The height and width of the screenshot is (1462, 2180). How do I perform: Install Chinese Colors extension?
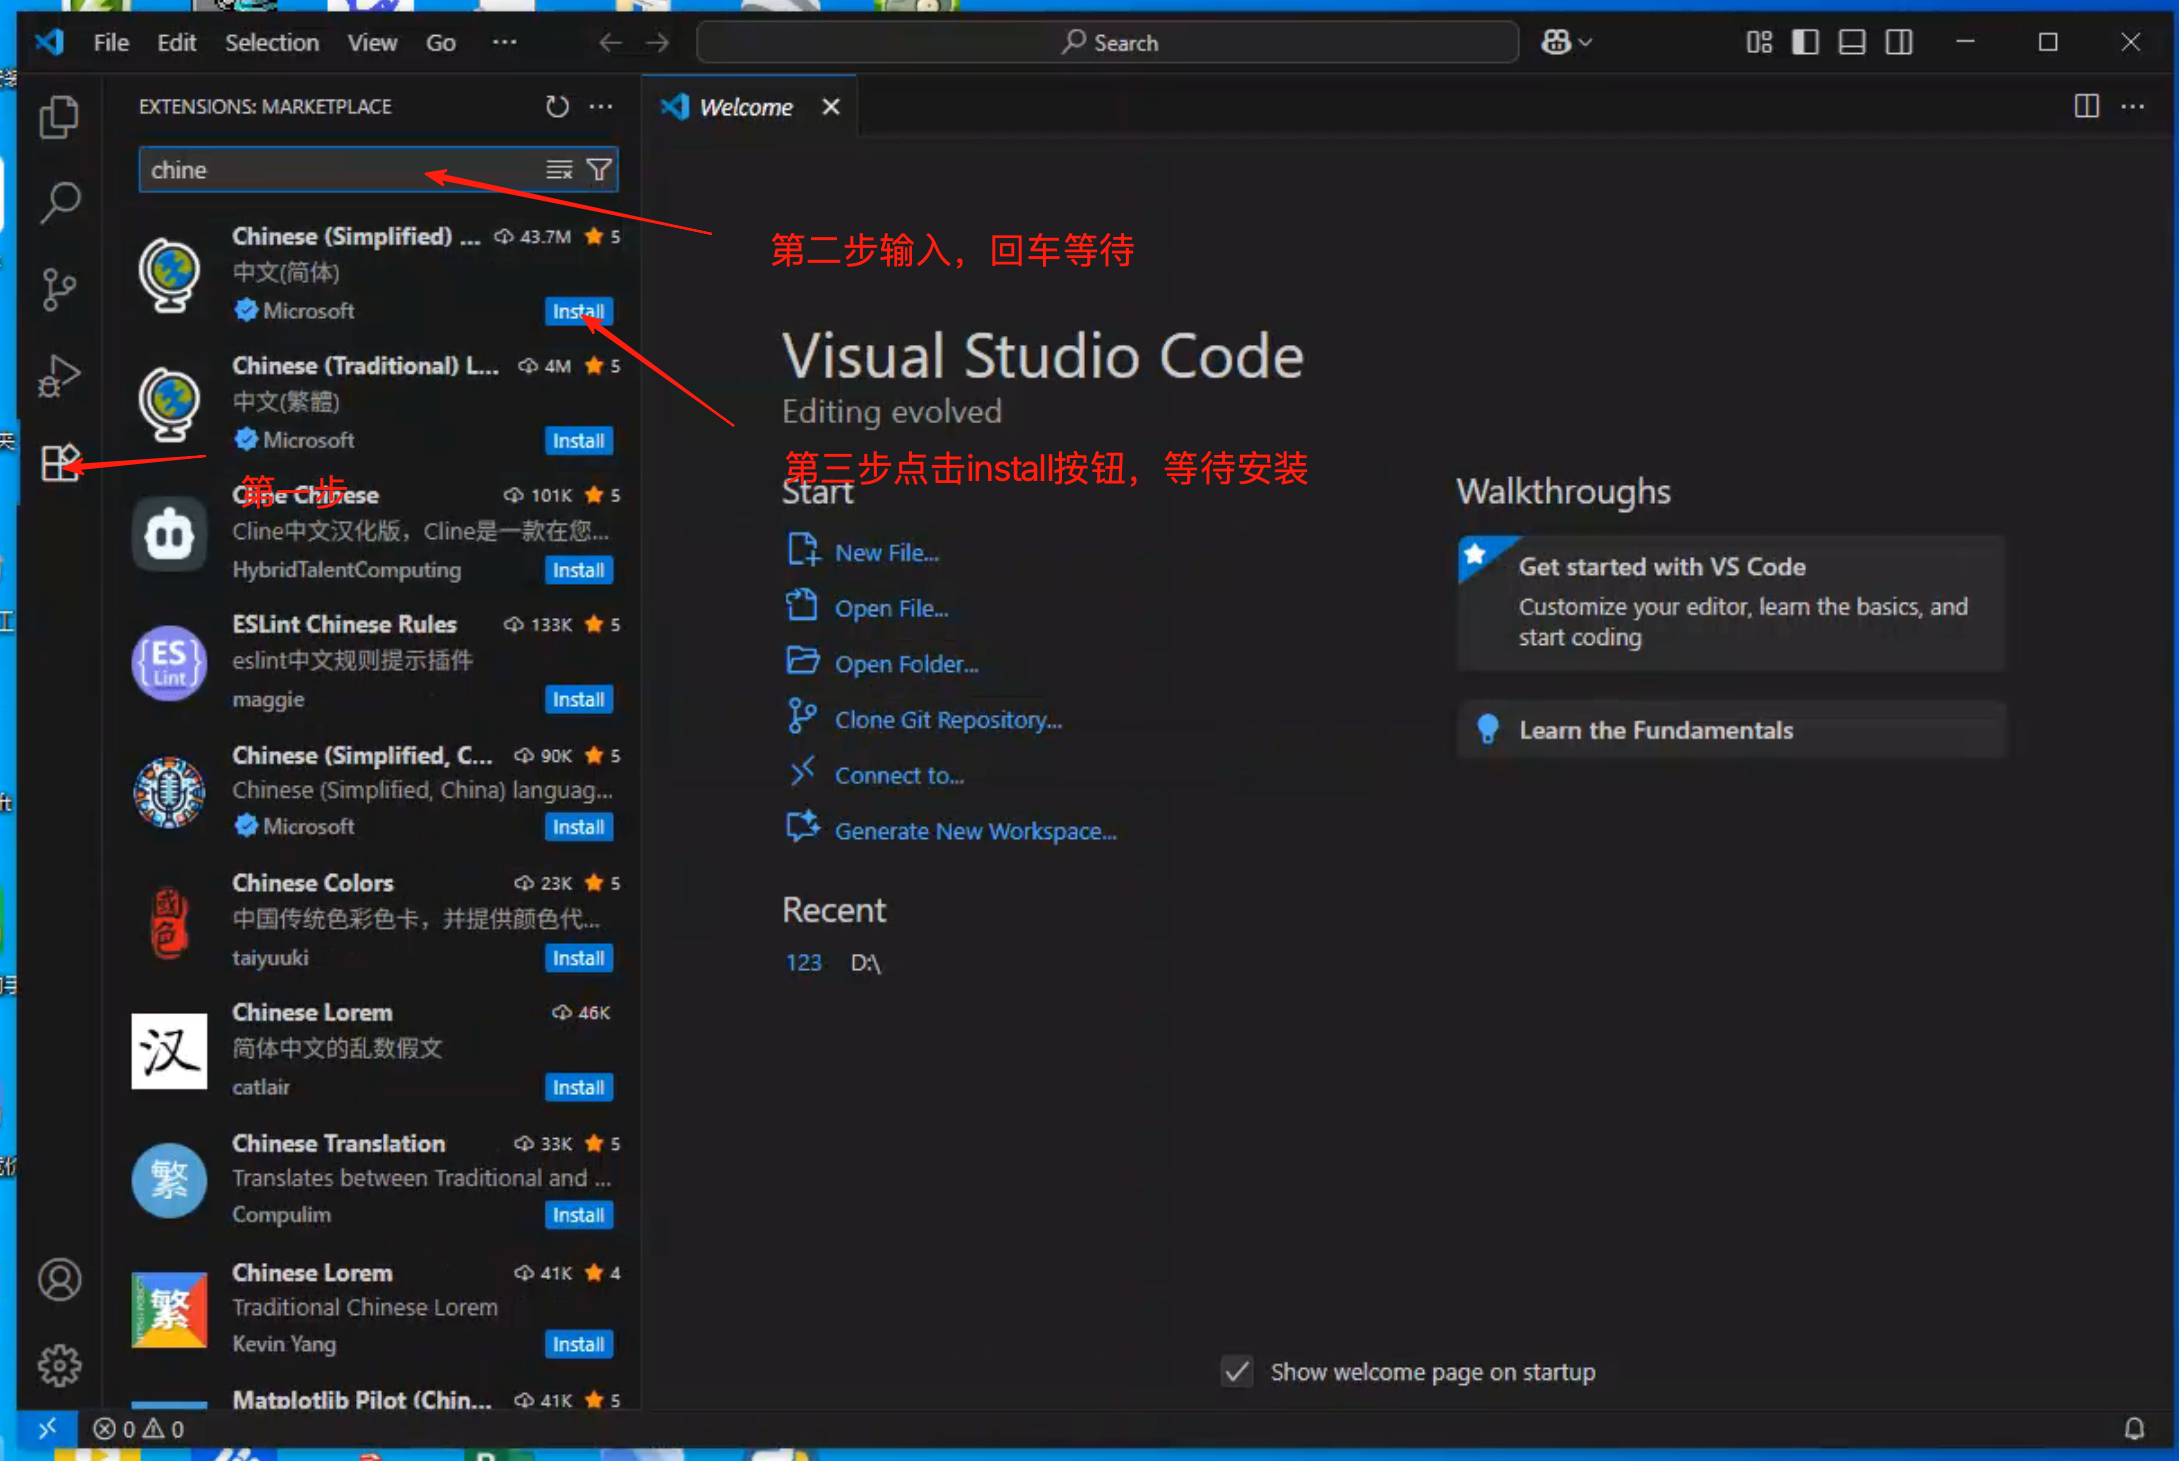click(578, 958)
